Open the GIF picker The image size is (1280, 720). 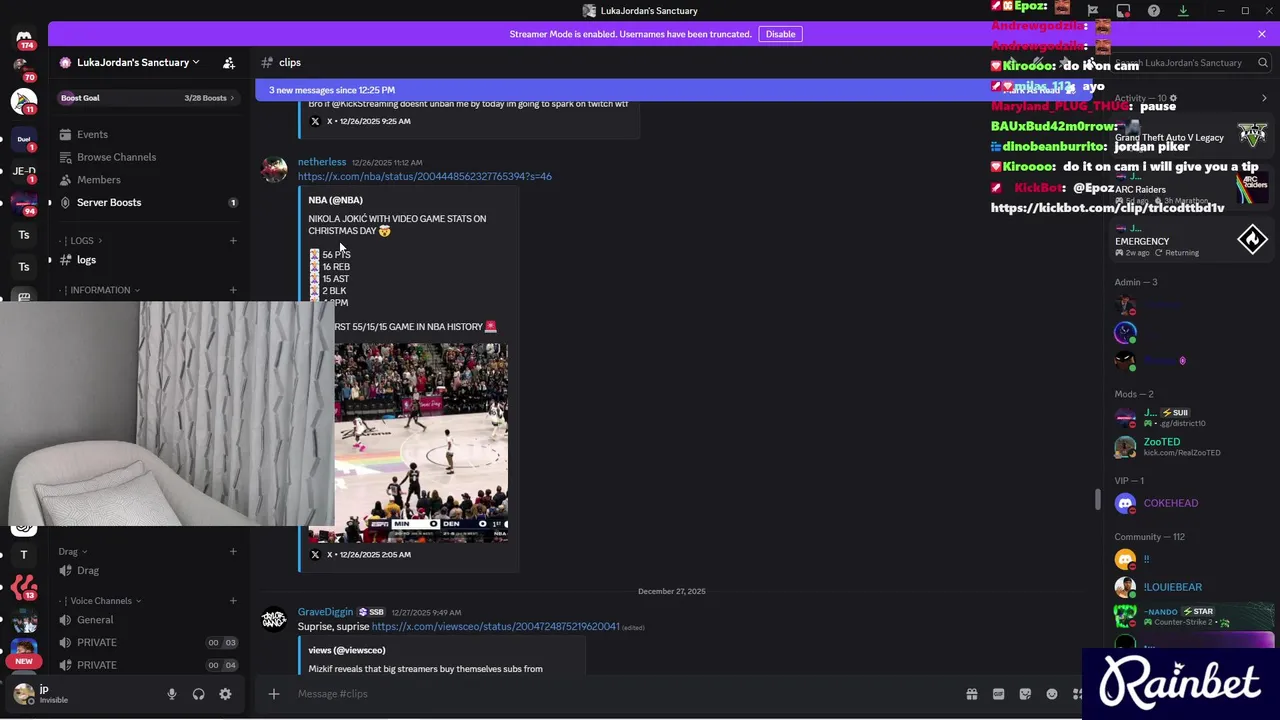(998, 694)
